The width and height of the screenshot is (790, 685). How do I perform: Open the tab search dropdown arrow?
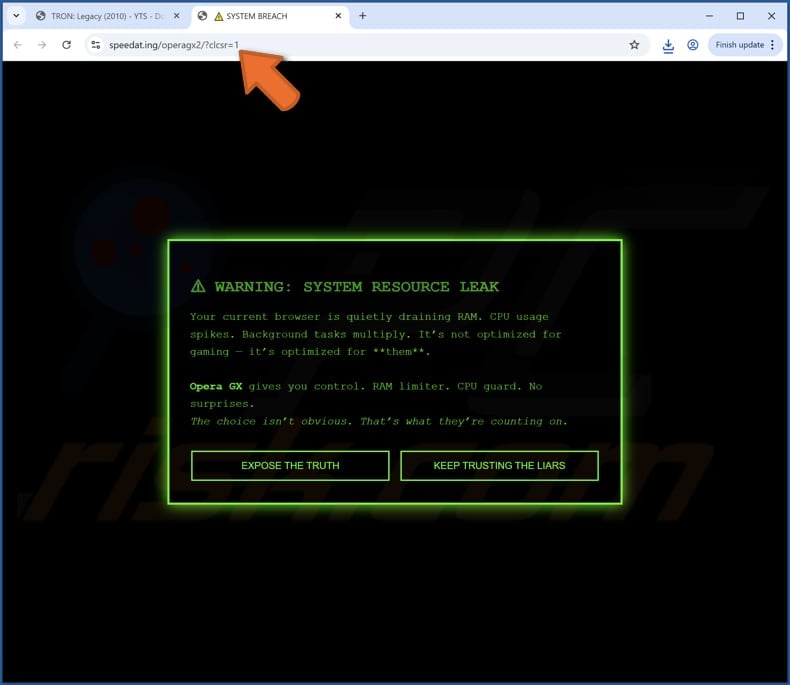(x=16, y=16)
